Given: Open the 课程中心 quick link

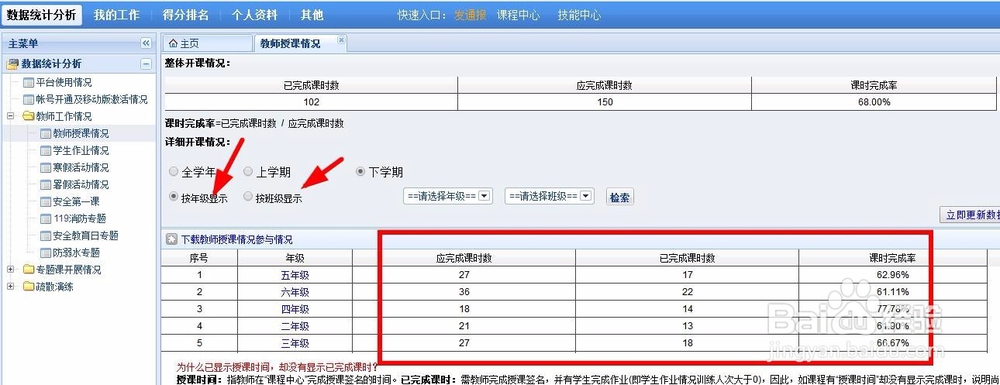Looking at the screenshot, I should coord(518,15).
